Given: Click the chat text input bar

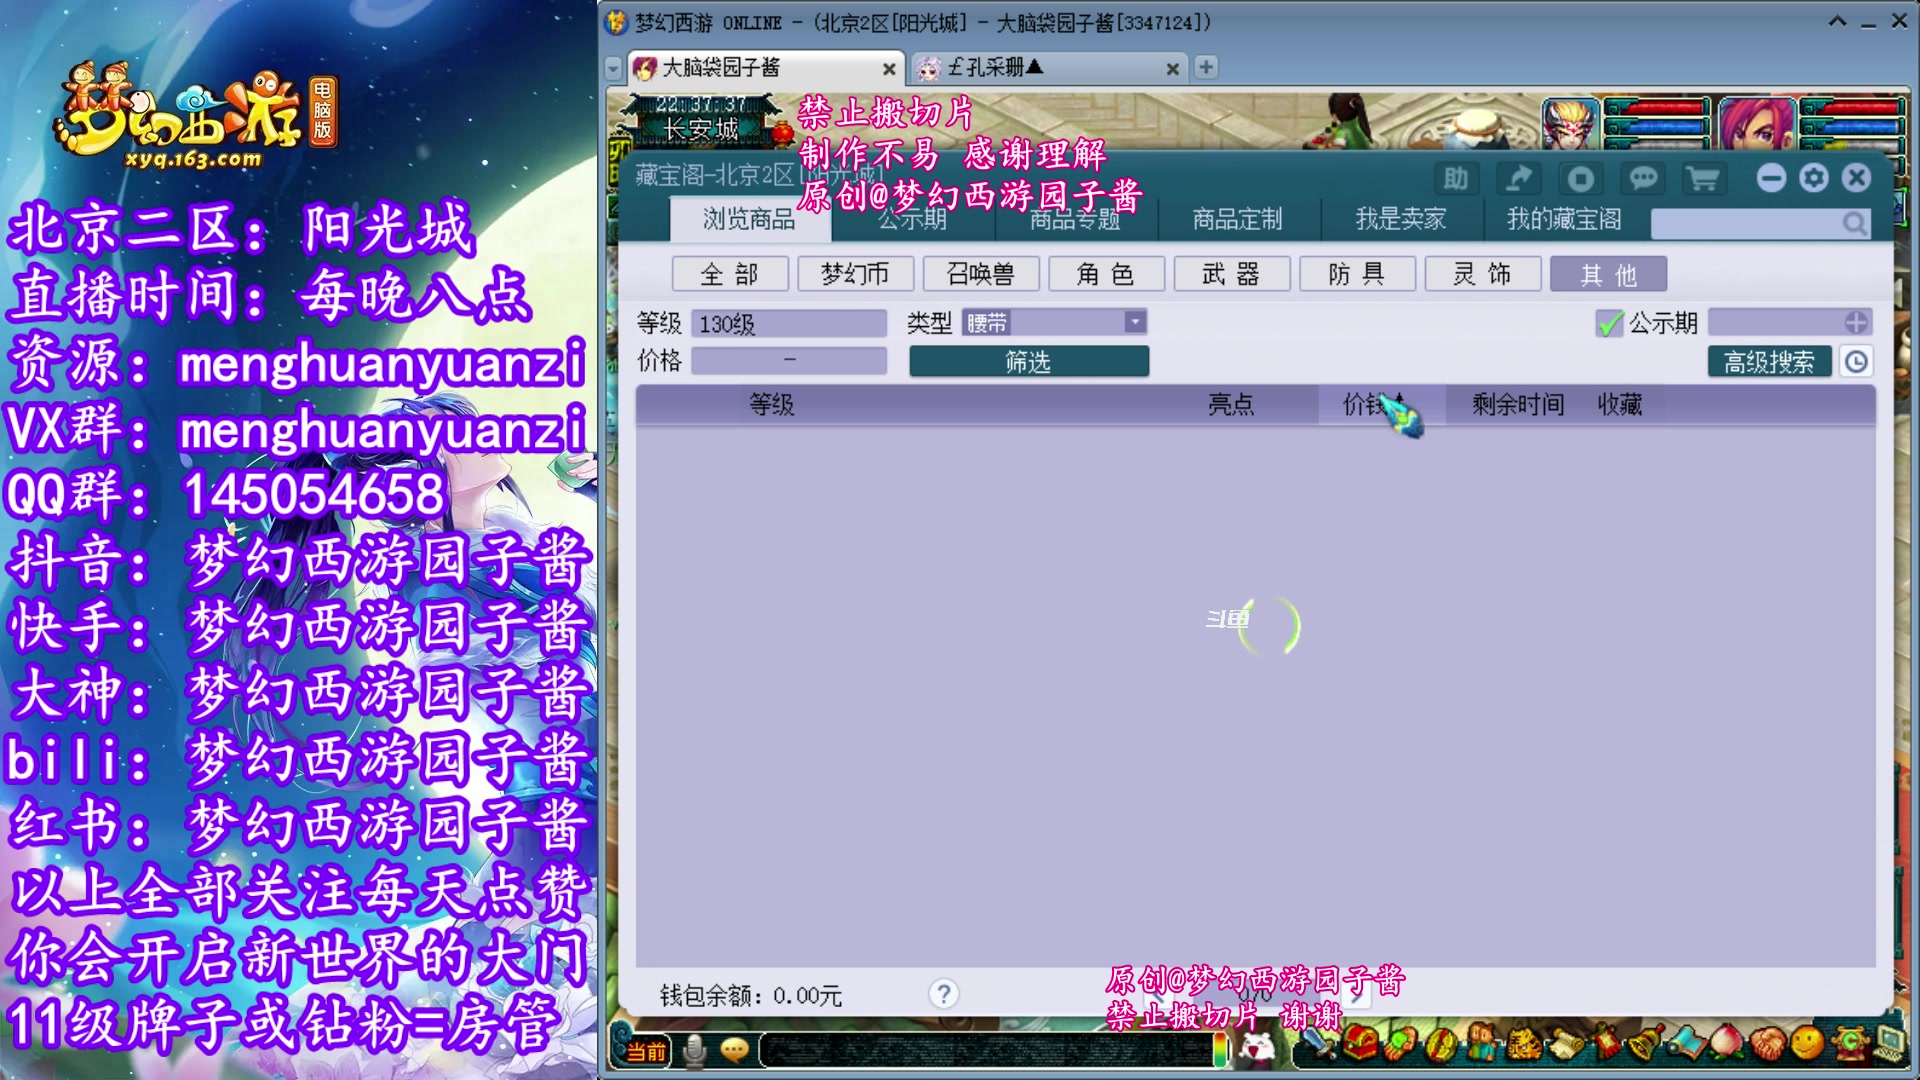Looking at the screenshot, I should (x=986, y=1050).
